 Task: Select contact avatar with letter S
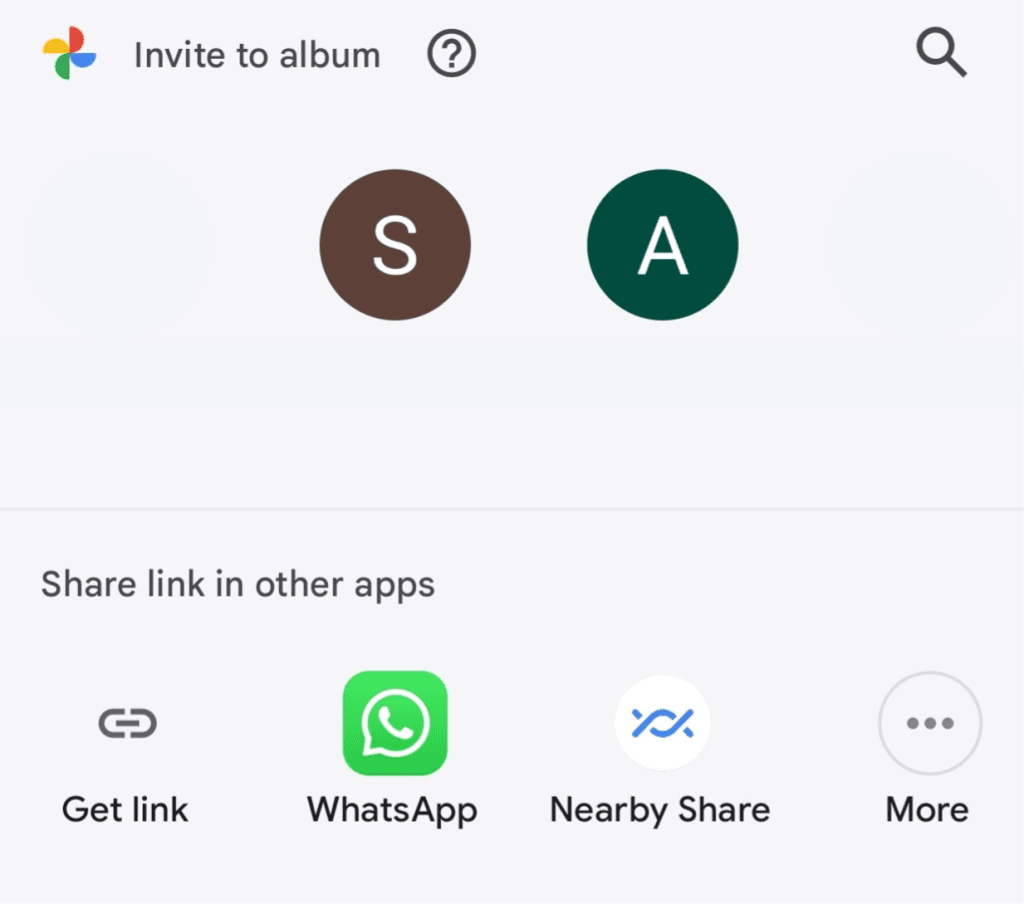tap(395, 244)
